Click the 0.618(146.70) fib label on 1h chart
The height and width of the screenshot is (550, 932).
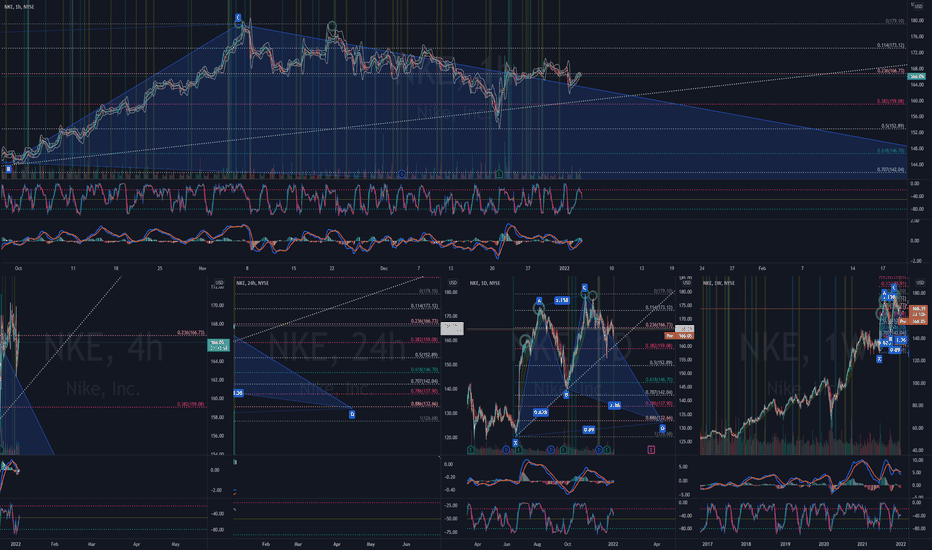click(890, 151)
